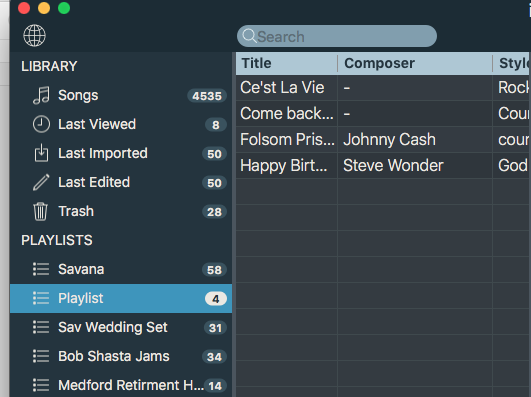Select the Folsom Prison song by Johnny Cash
Image resolution: width=531 pixels, height=397 pixels.
coord(383,140)
